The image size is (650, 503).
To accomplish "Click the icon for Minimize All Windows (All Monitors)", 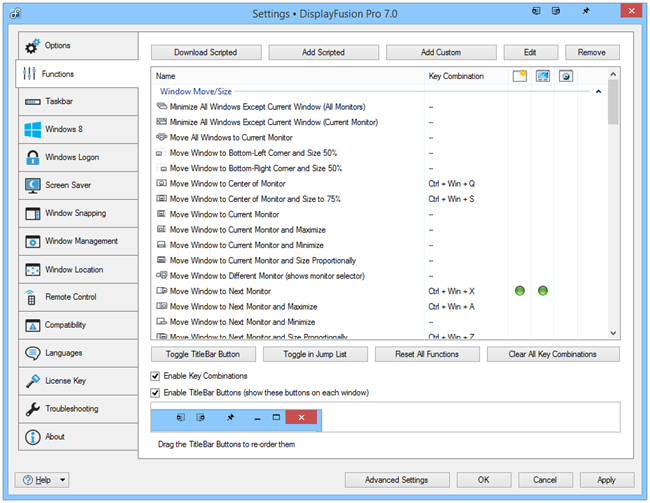I will pyautogui.click(x=161, y=107).
